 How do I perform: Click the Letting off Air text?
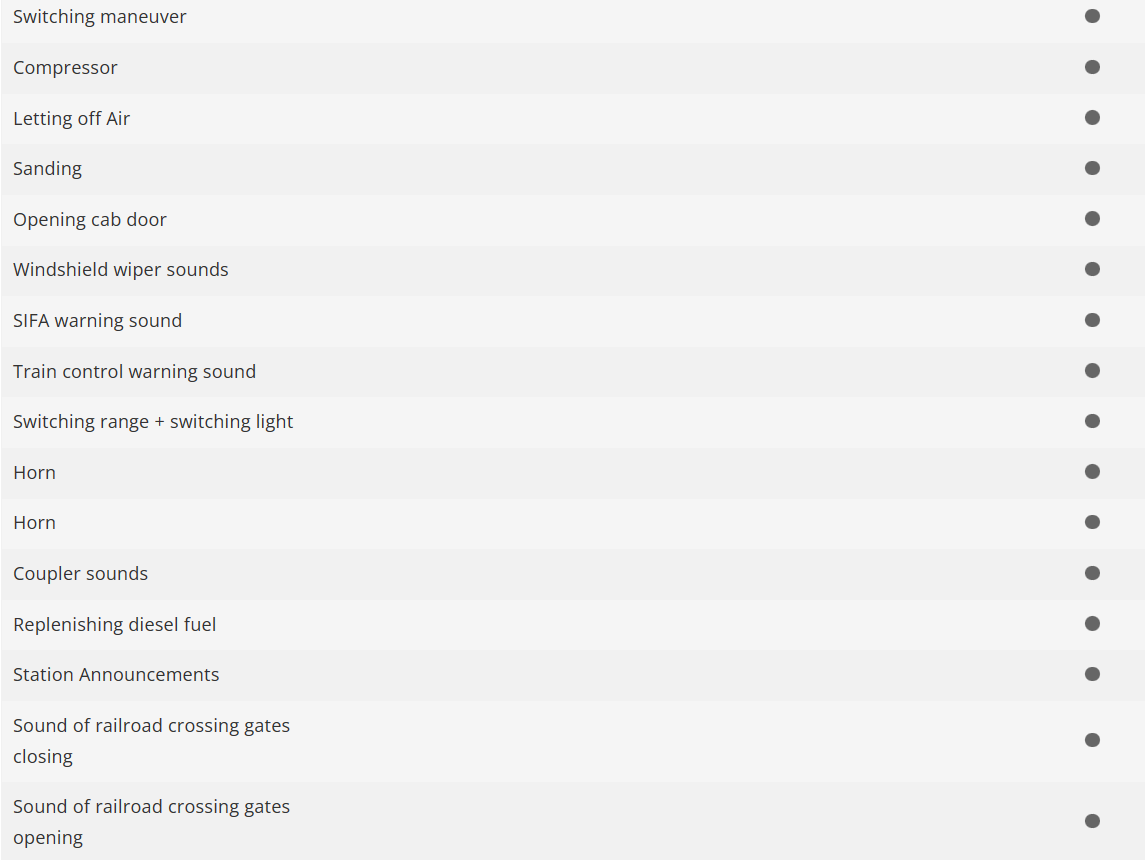click(x=71, y=118)
